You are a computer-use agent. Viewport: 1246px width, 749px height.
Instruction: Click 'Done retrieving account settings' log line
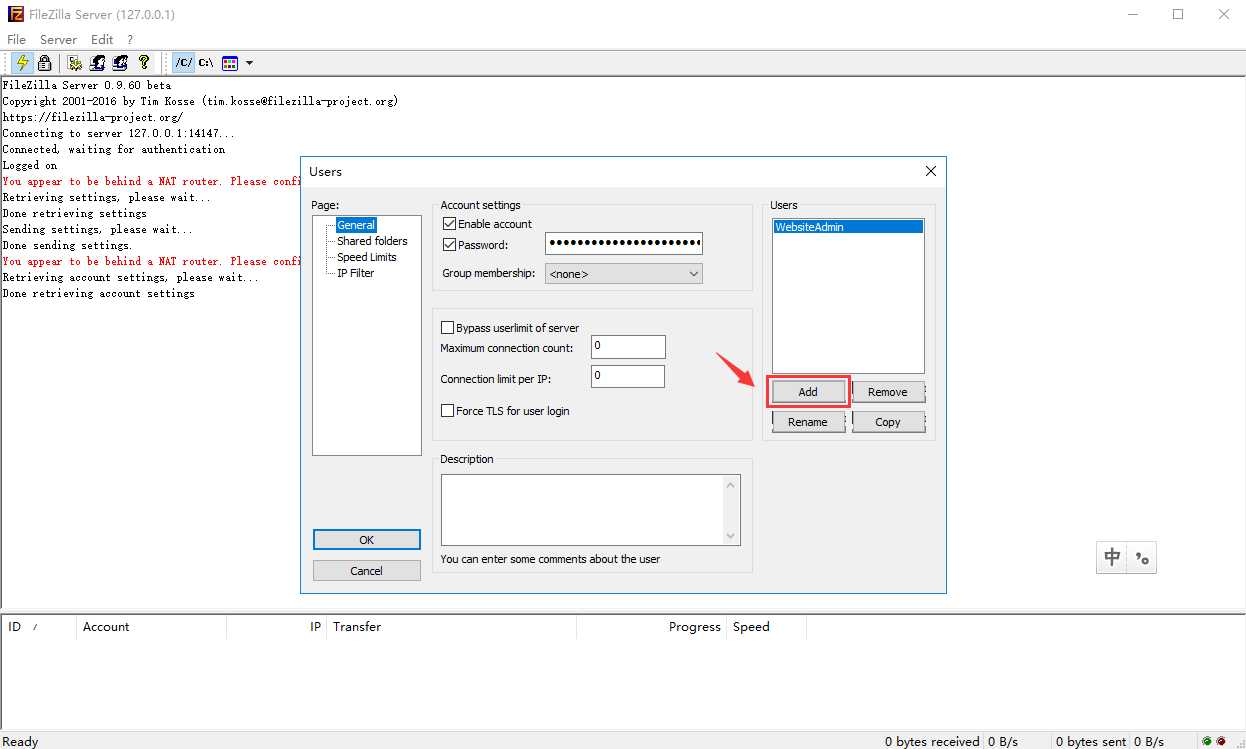pos(99,294)
